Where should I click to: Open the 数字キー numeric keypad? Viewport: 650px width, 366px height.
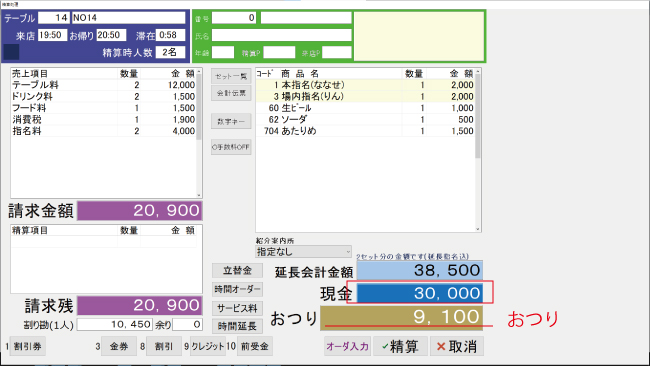pyautogui.click(x=231, y=121)
